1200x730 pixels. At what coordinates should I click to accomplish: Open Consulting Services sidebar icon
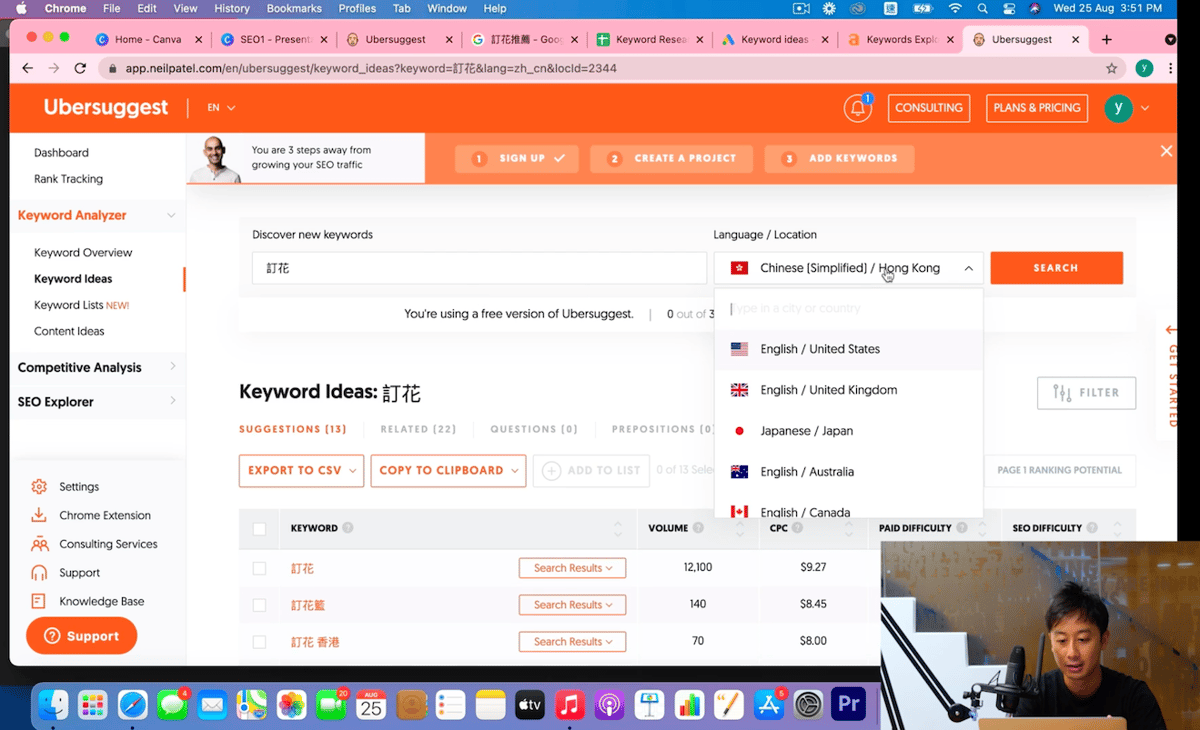(39, 544)
